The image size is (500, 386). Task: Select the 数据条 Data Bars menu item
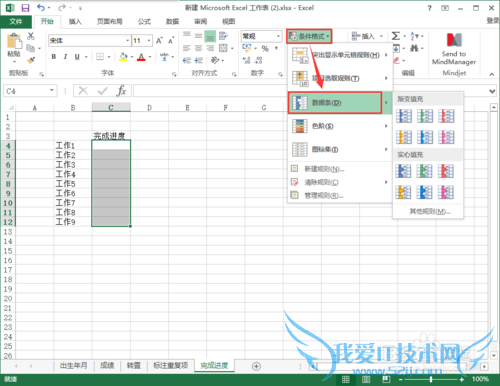pos(335,103)
